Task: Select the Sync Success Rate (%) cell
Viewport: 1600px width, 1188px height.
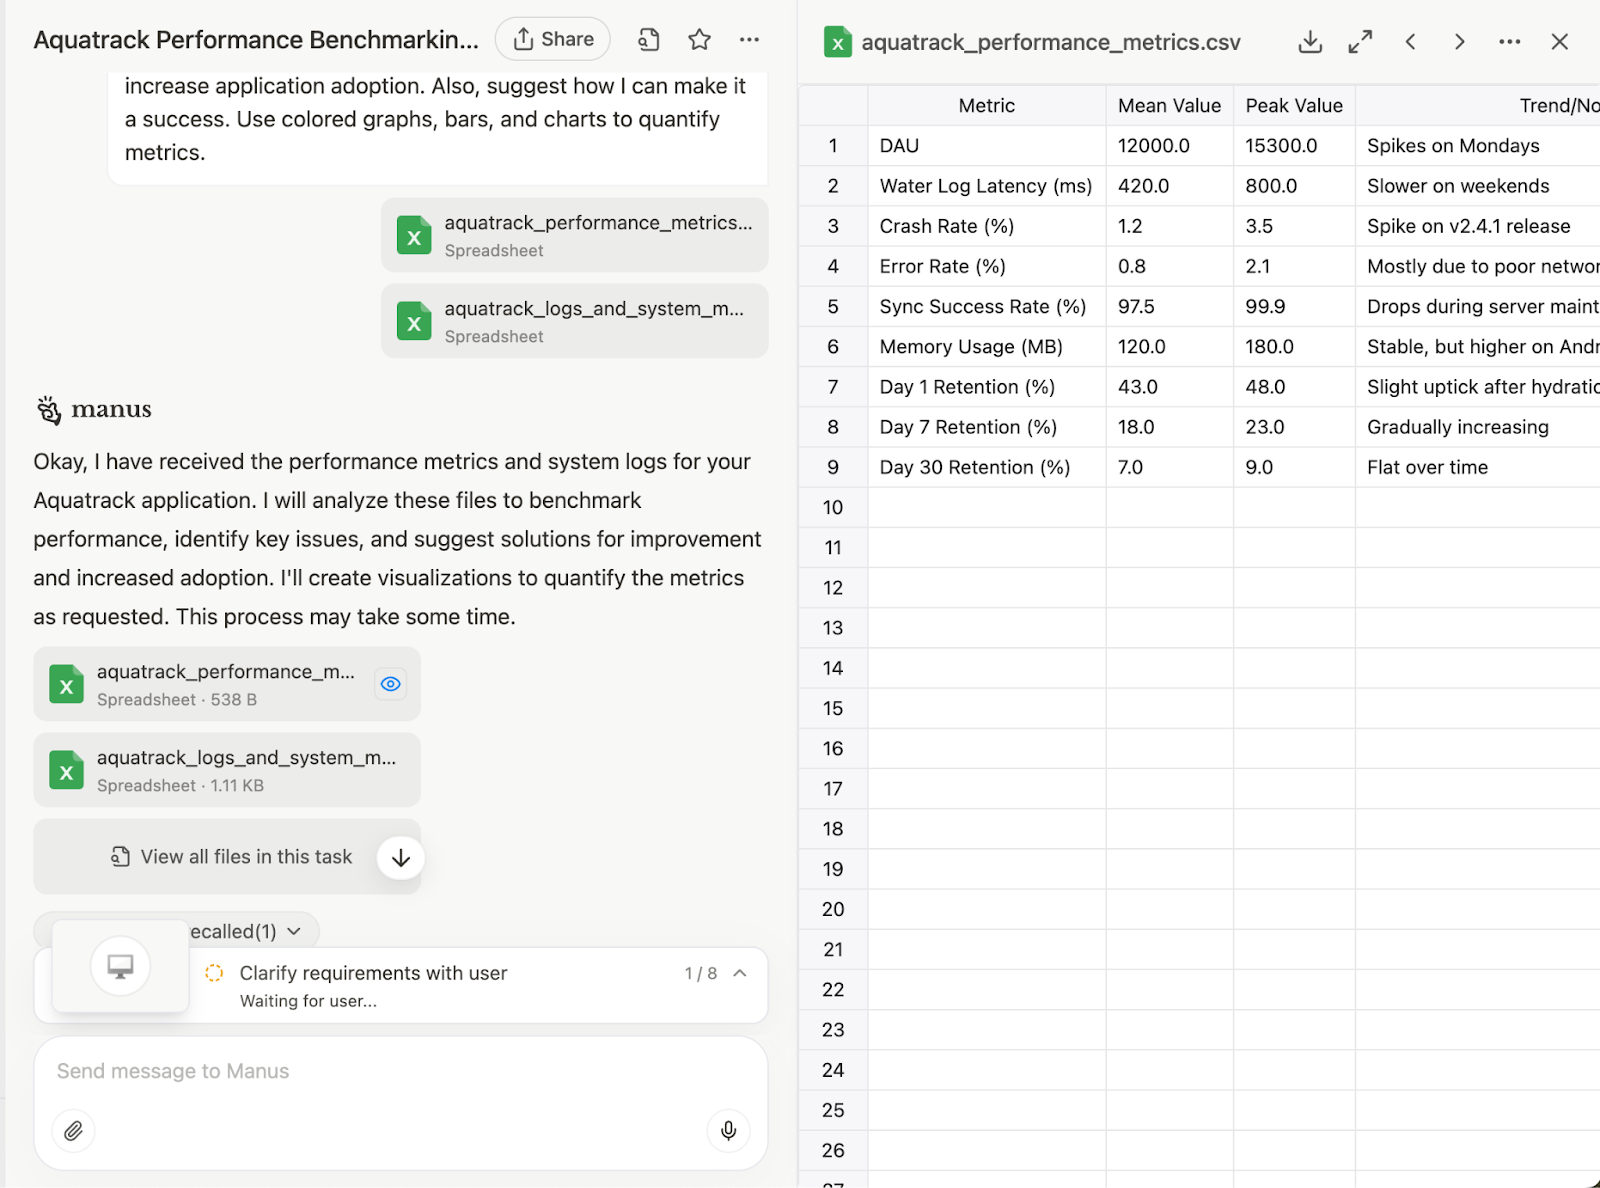Action: click(x=987, y=306)
